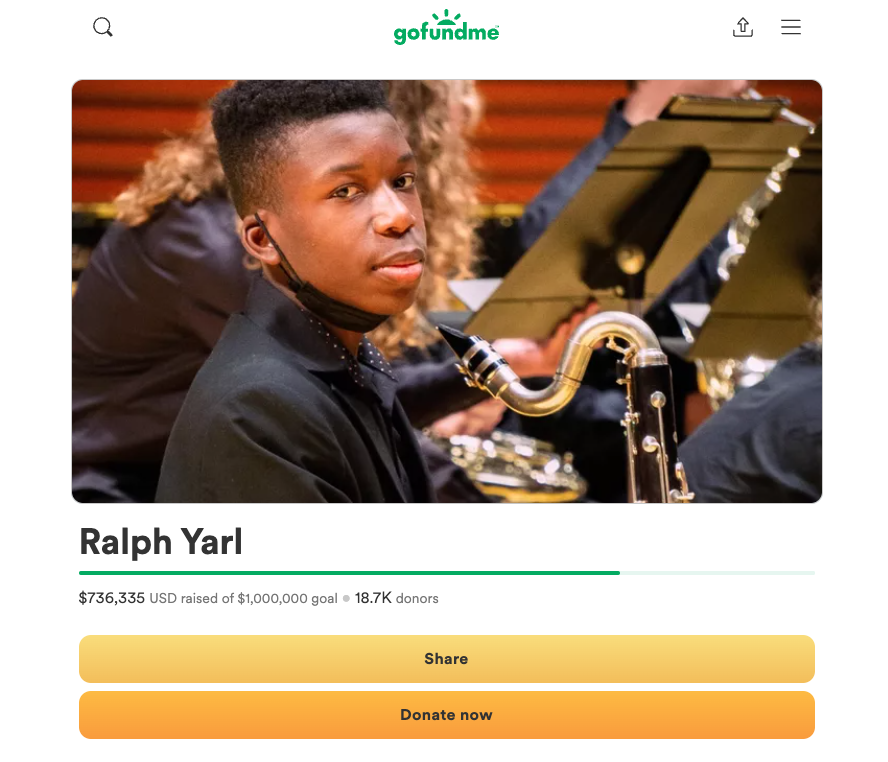Image resolution: width=888 pixels, height=762 pixels.
Task: Click the campaign hero photo
Action: (x=447, y=291)
